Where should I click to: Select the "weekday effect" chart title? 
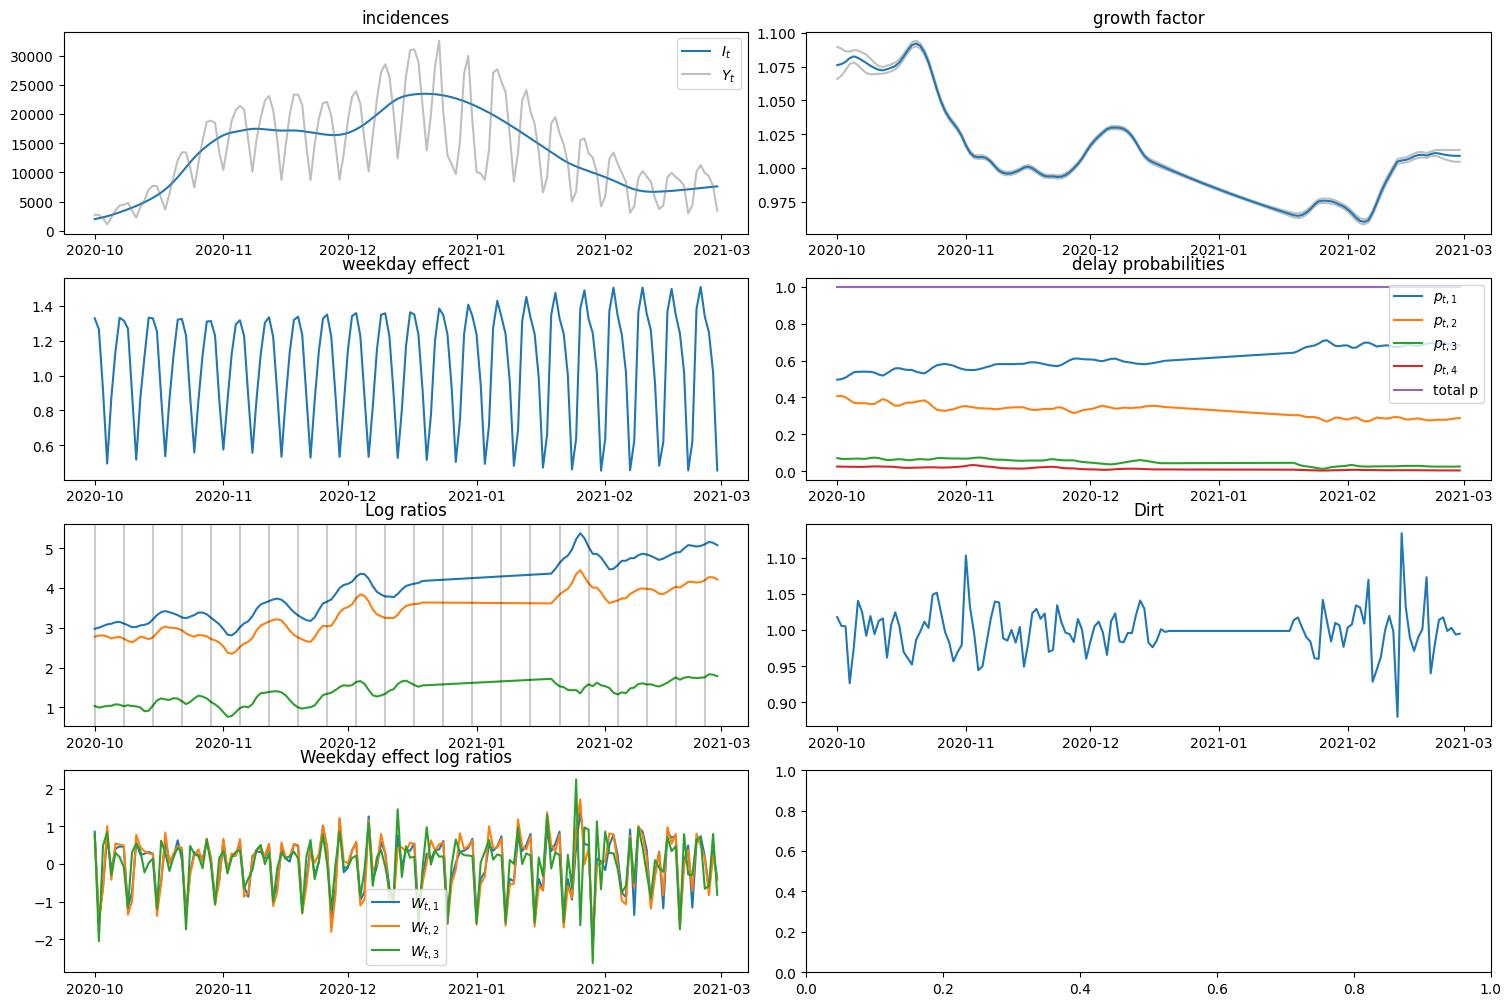405,265
